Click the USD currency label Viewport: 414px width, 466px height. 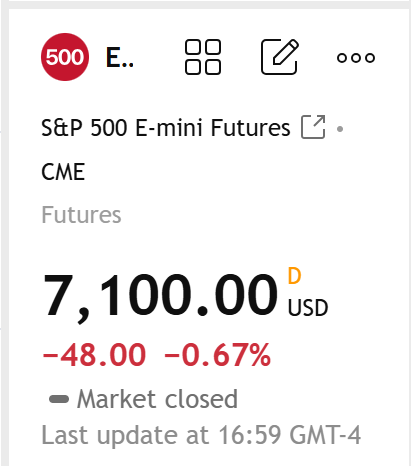click(308, 307)
